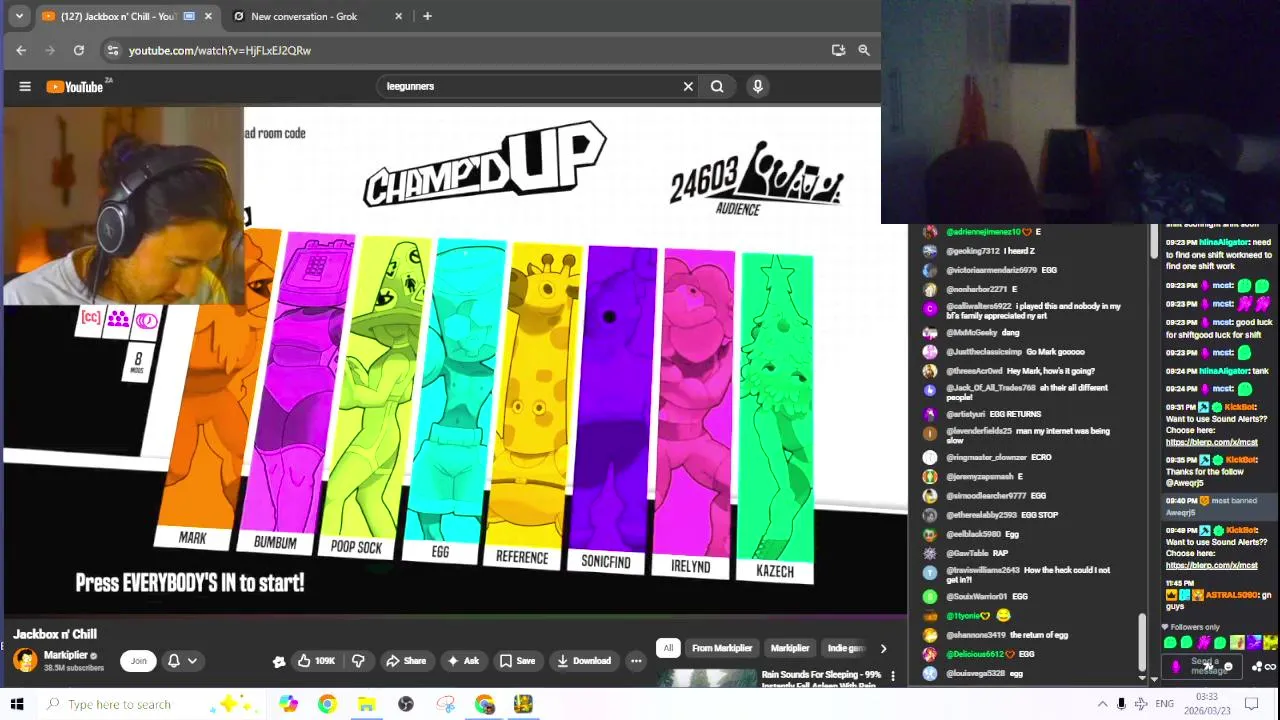Like the video with thumbs up
1280x720 pixels.
316,661
